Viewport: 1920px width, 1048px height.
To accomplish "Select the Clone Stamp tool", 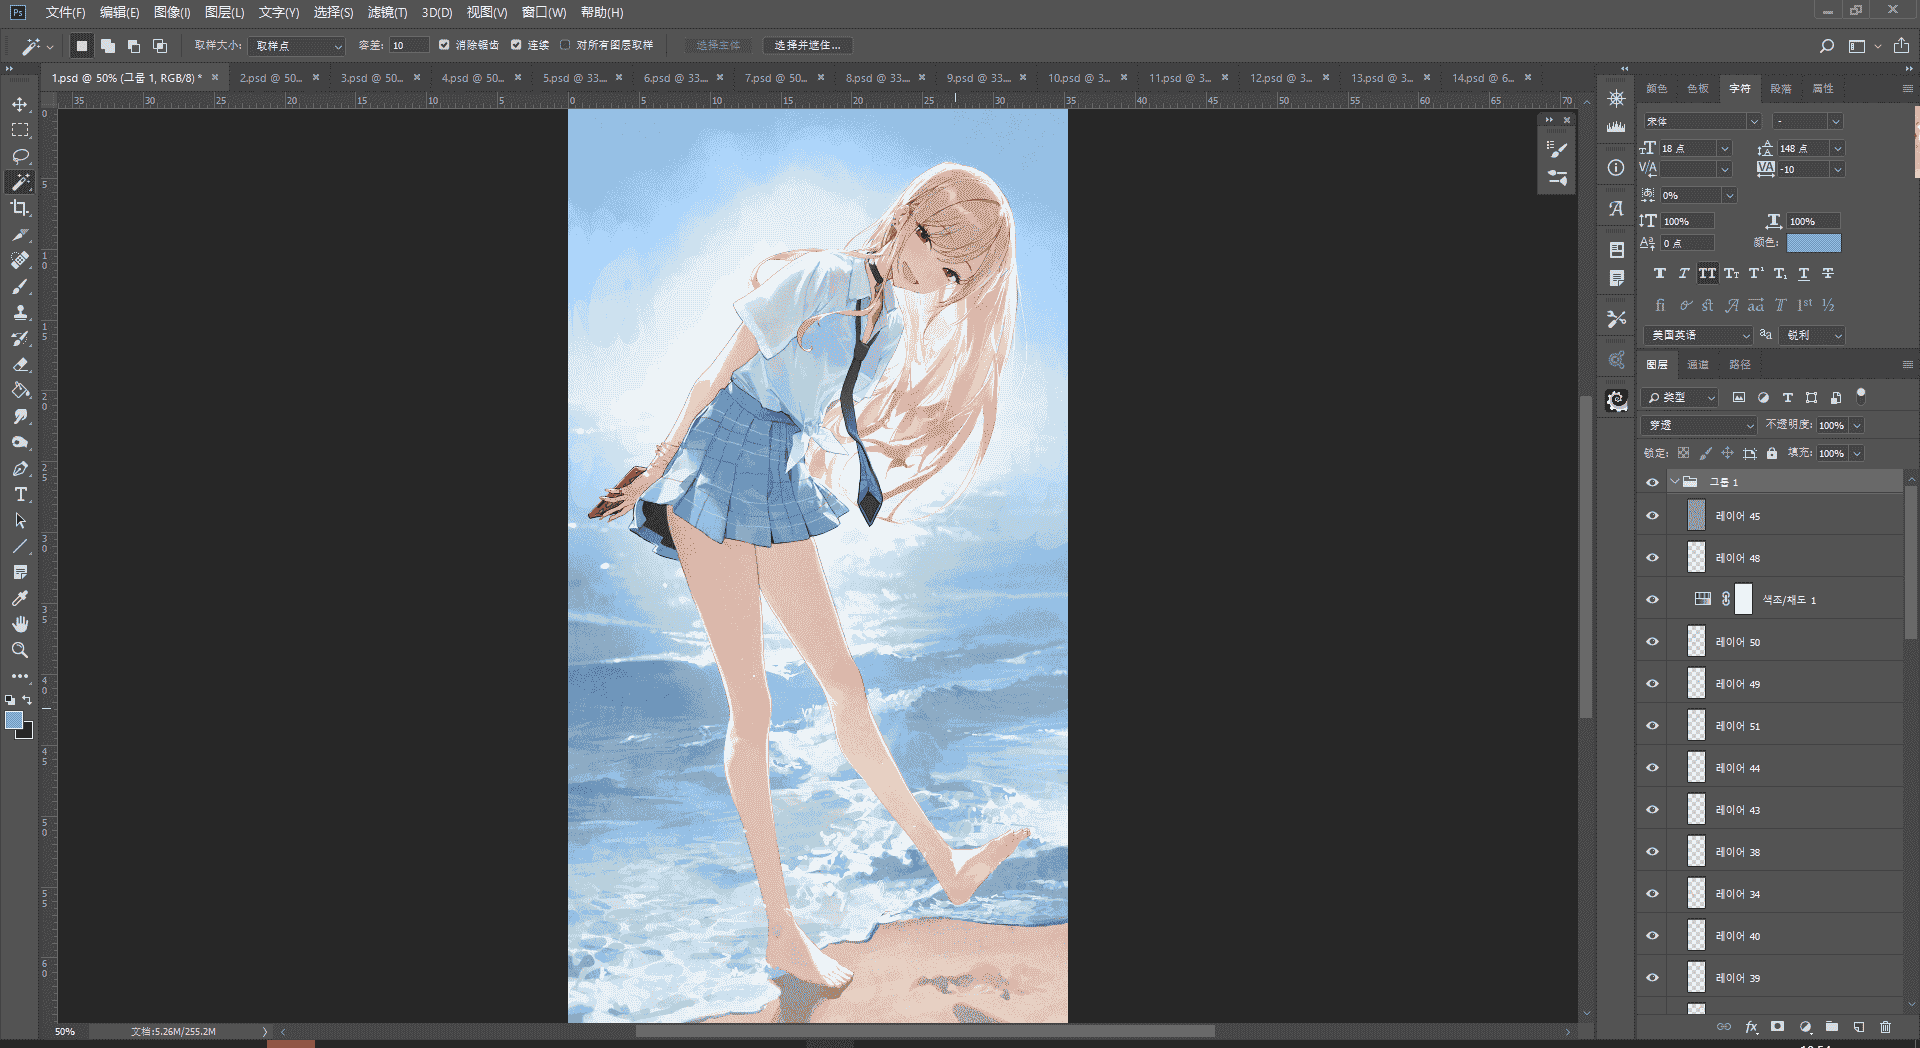I will point(20,312).
